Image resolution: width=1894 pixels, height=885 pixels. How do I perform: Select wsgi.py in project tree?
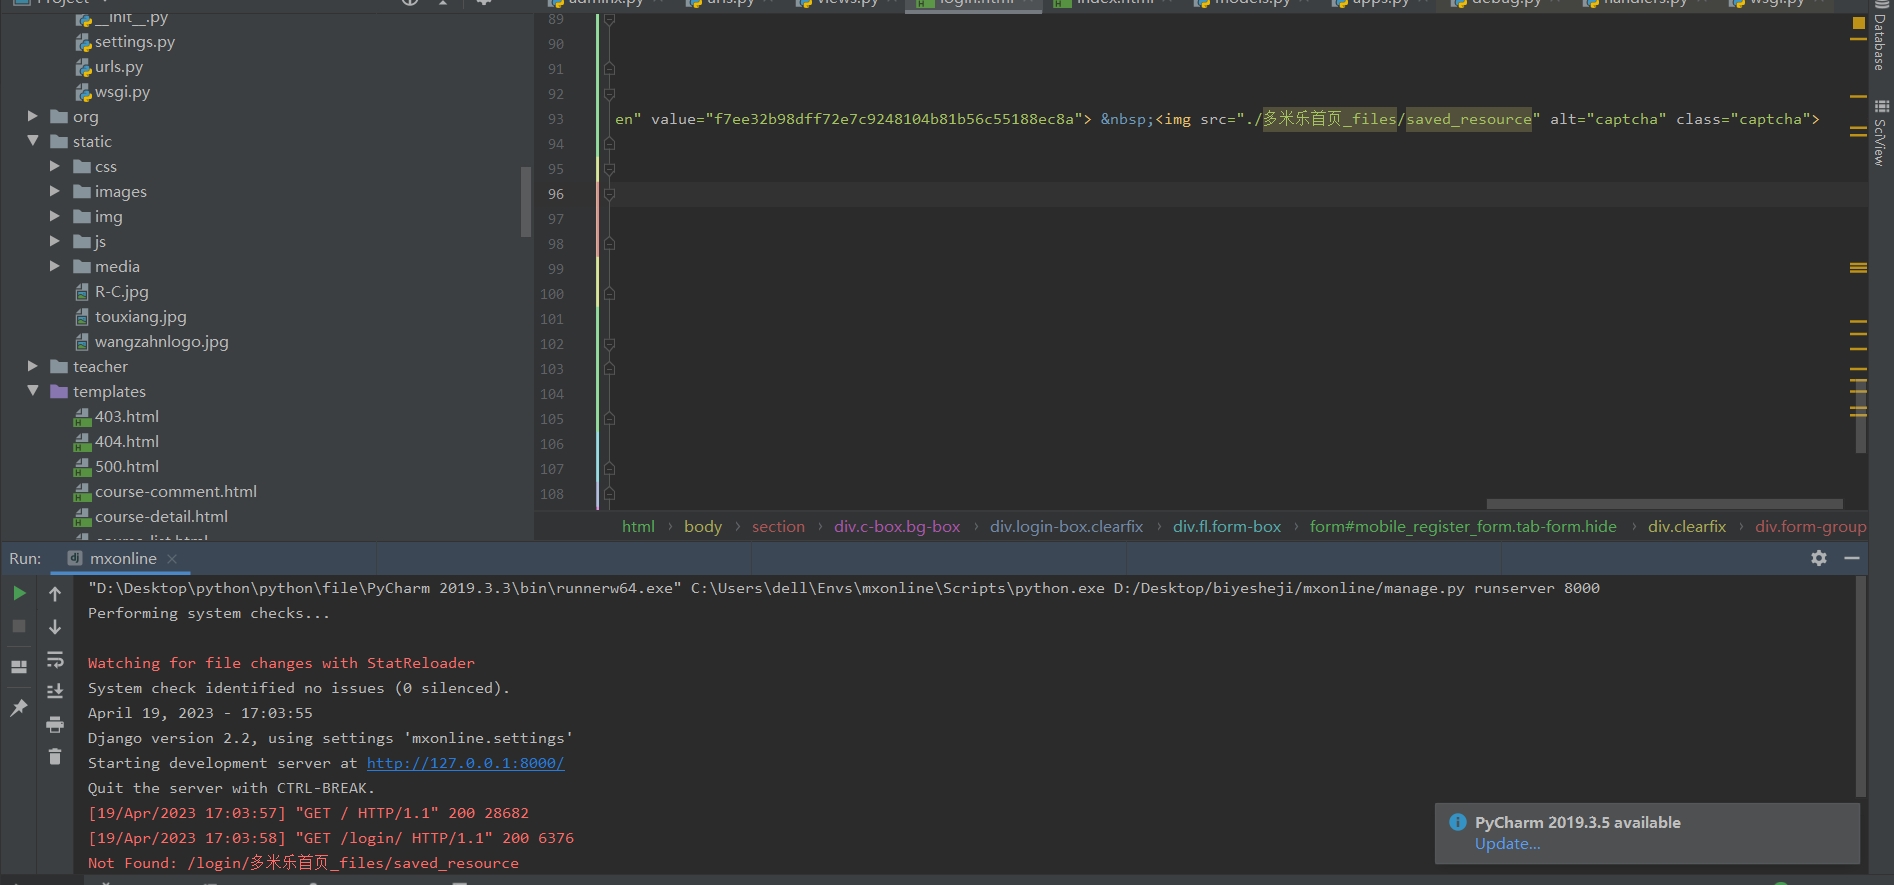122,92
